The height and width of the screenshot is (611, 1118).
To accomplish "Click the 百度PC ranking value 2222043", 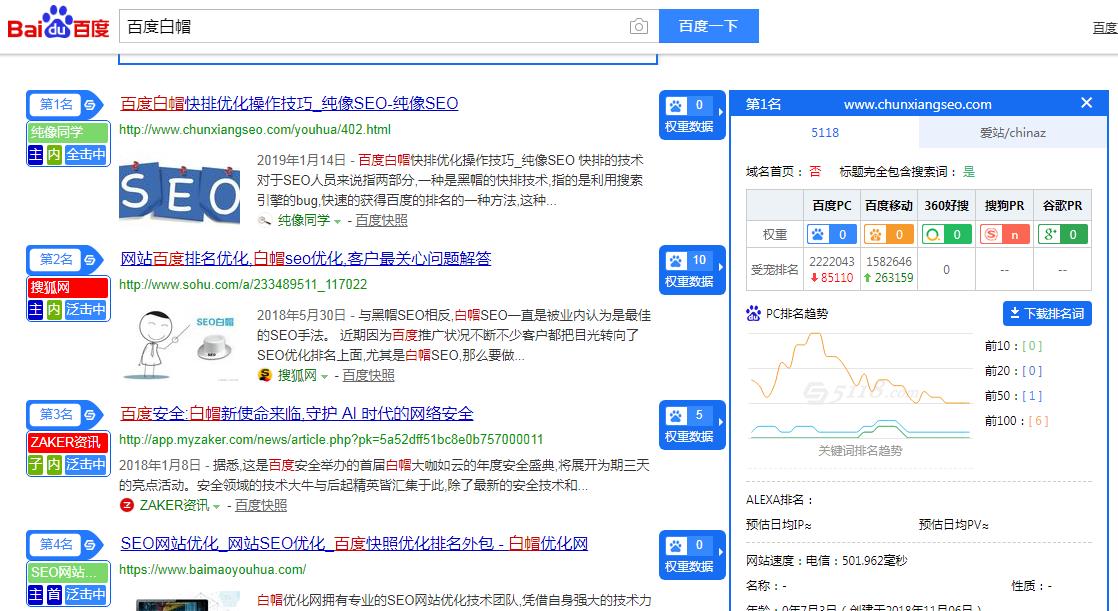I will tap(831, 262).
